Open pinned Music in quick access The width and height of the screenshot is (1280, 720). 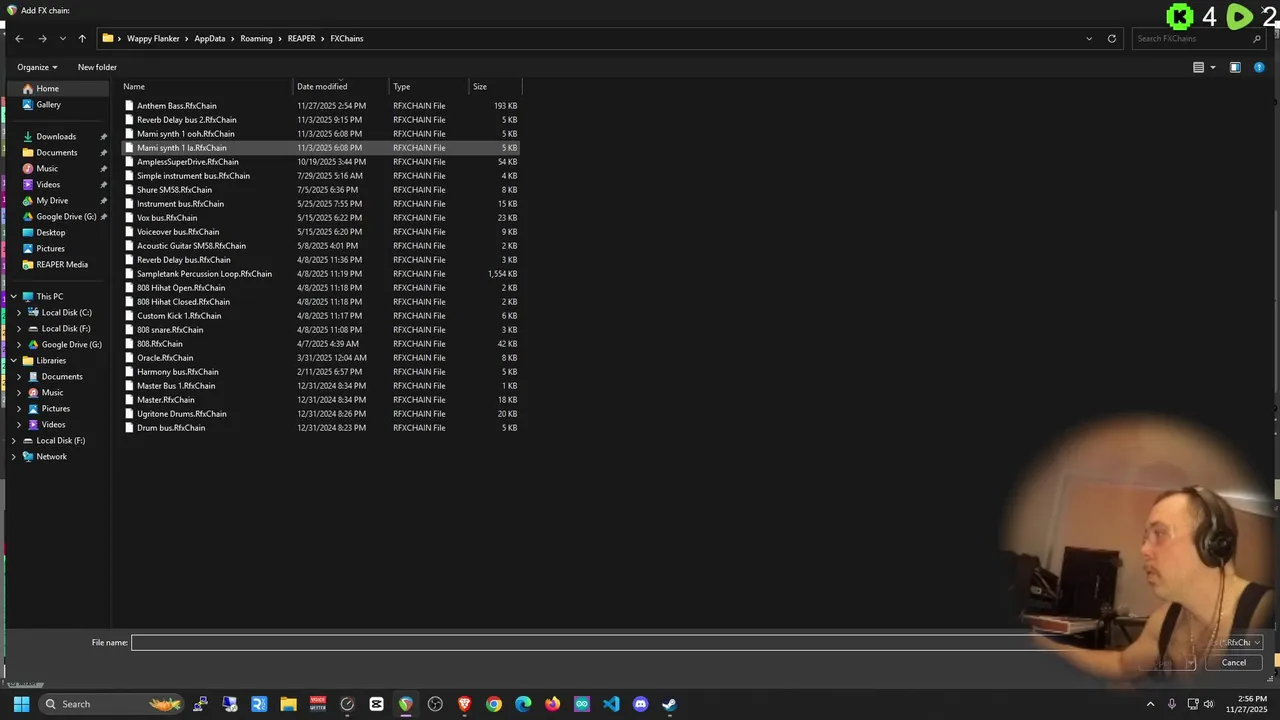[x=47, y=168]
